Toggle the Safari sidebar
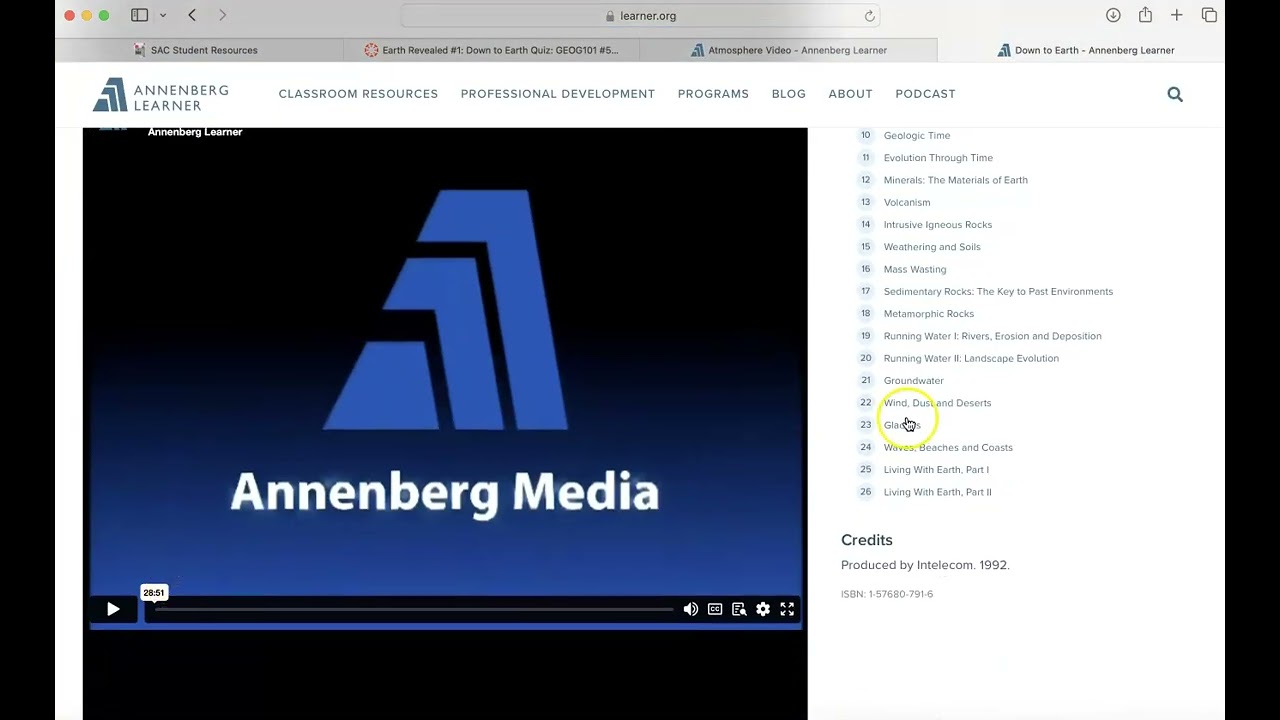Image resolution: width=1280 pixels, height=720 pixels. pyautogui.click(x=140, y=15)
